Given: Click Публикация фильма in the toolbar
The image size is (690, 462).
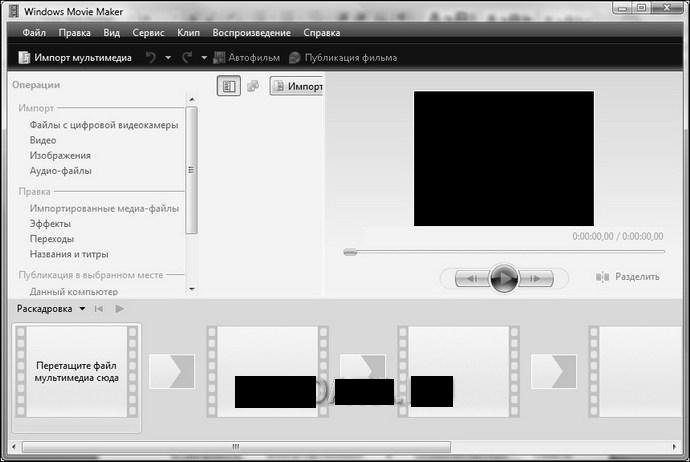Looking at the screenshot, I should [x=343, y=58].
